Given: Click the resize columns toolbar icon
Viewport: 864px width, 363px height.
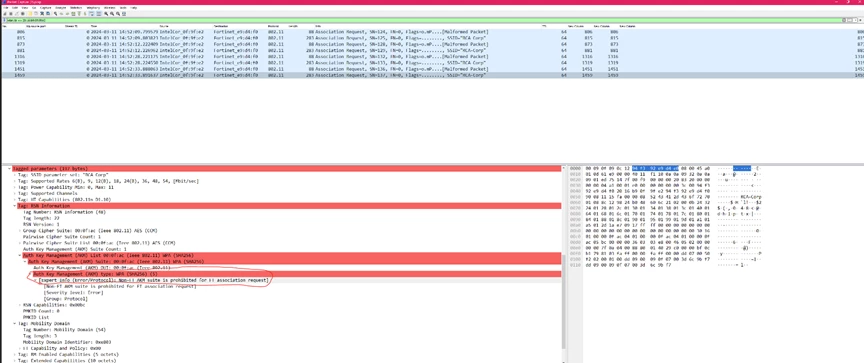Looking at the screenshot, I should click(x=124, y=14).
